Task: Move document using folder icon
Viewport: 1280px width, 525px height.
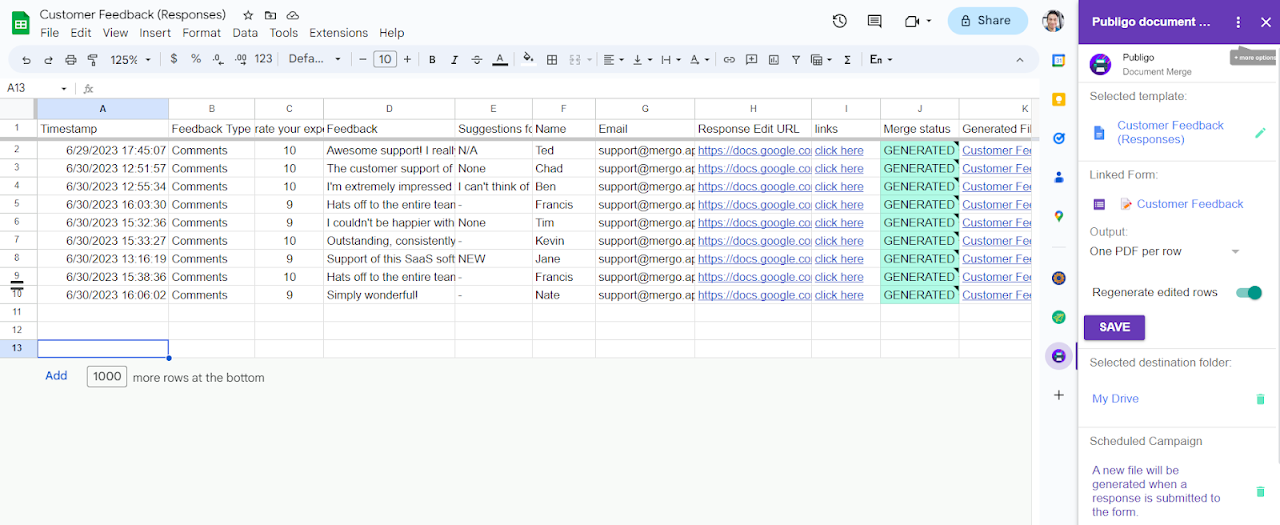Action: (x=271, y=15)
